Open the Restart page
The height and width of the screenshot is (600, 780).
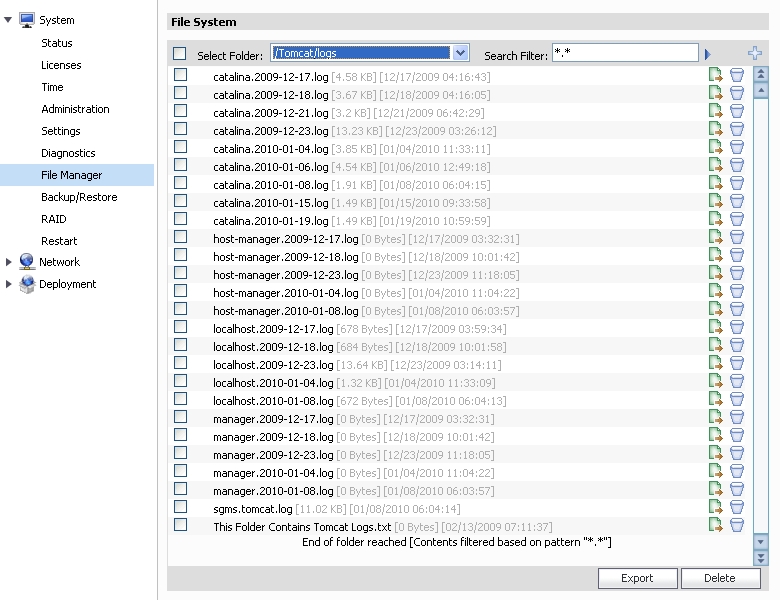tap(59, 241)
